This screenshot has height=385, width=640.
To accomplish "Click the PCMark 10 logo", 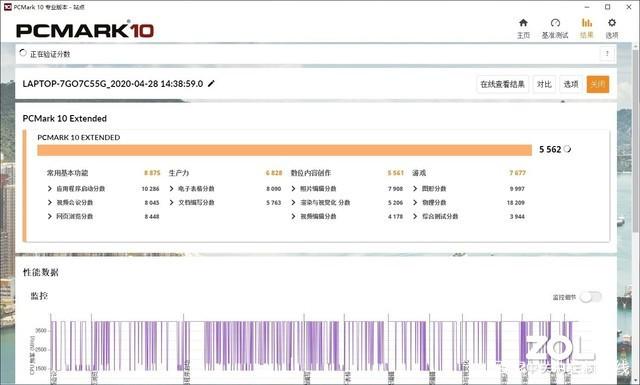I will (85, 30).
